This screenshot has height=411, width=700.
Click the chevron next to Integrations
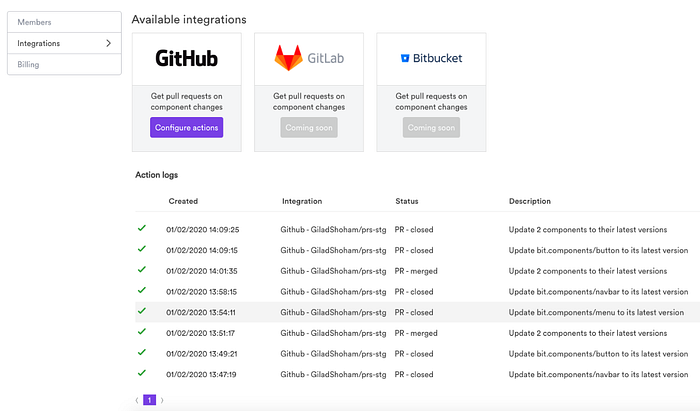tap(108, 43)
